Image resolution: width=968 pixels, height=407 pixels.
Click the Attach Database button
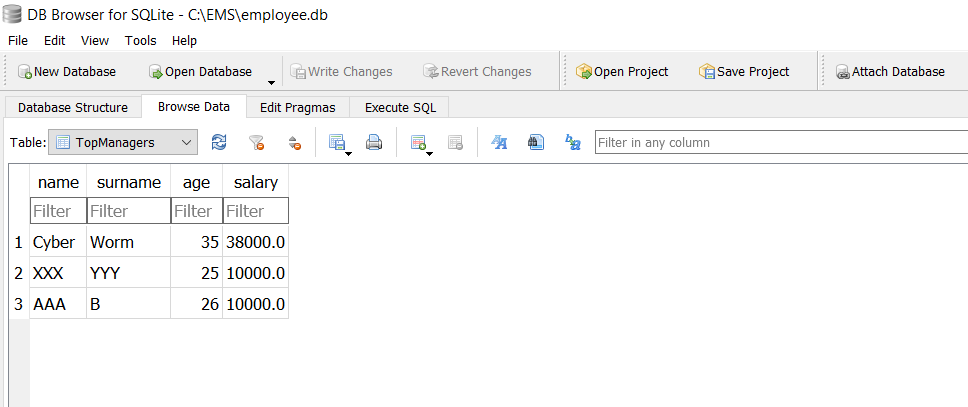point(890,72)
